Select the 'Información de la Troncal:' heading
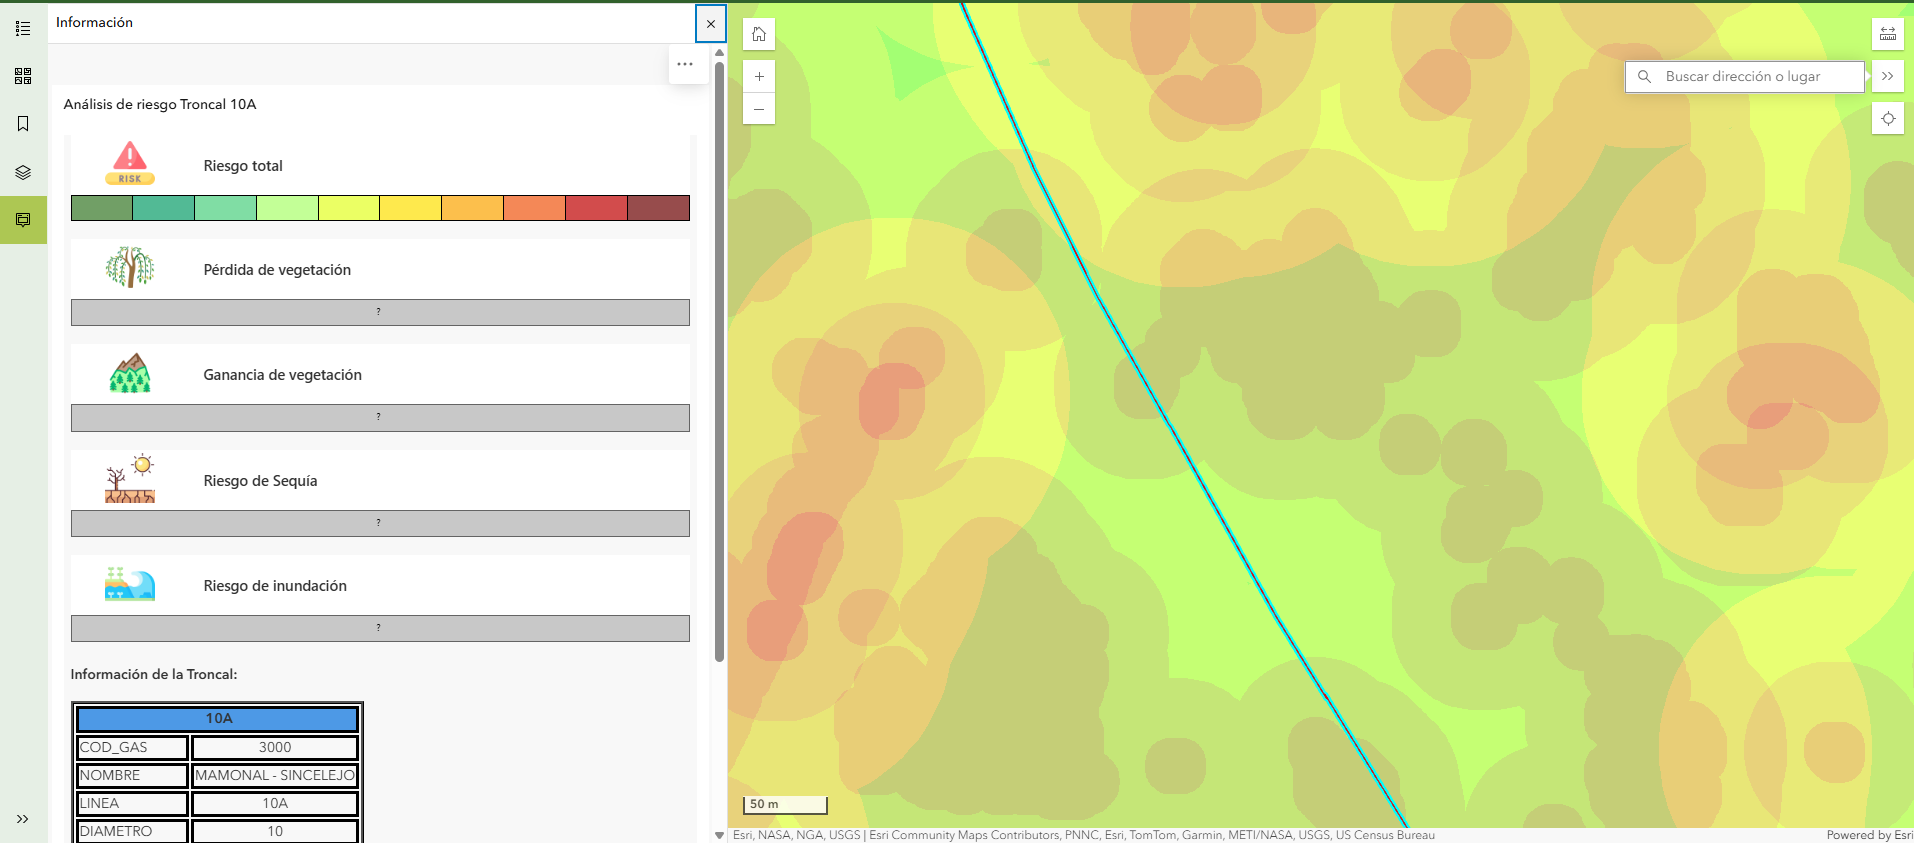 (154, 675)
